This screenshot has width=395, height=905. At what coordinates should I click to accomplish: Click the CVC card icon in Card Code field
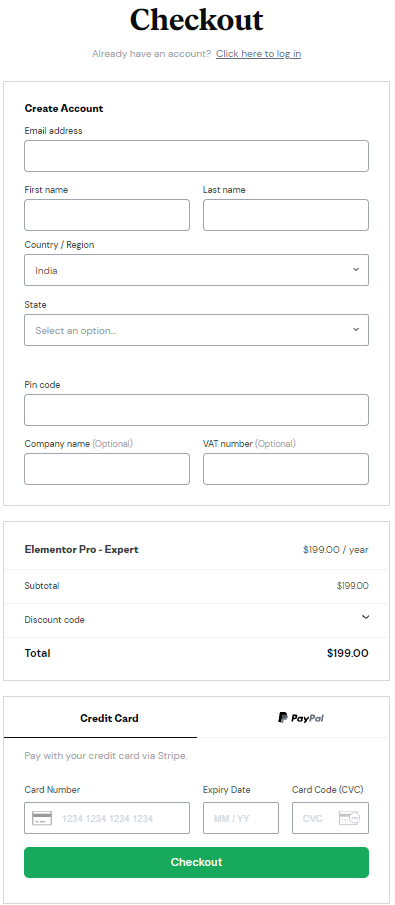coord(349,818)
